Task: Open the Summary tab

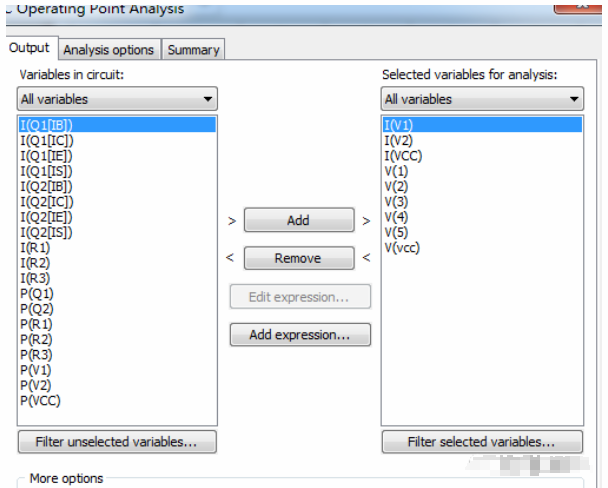Action: [x=192, y=49]
